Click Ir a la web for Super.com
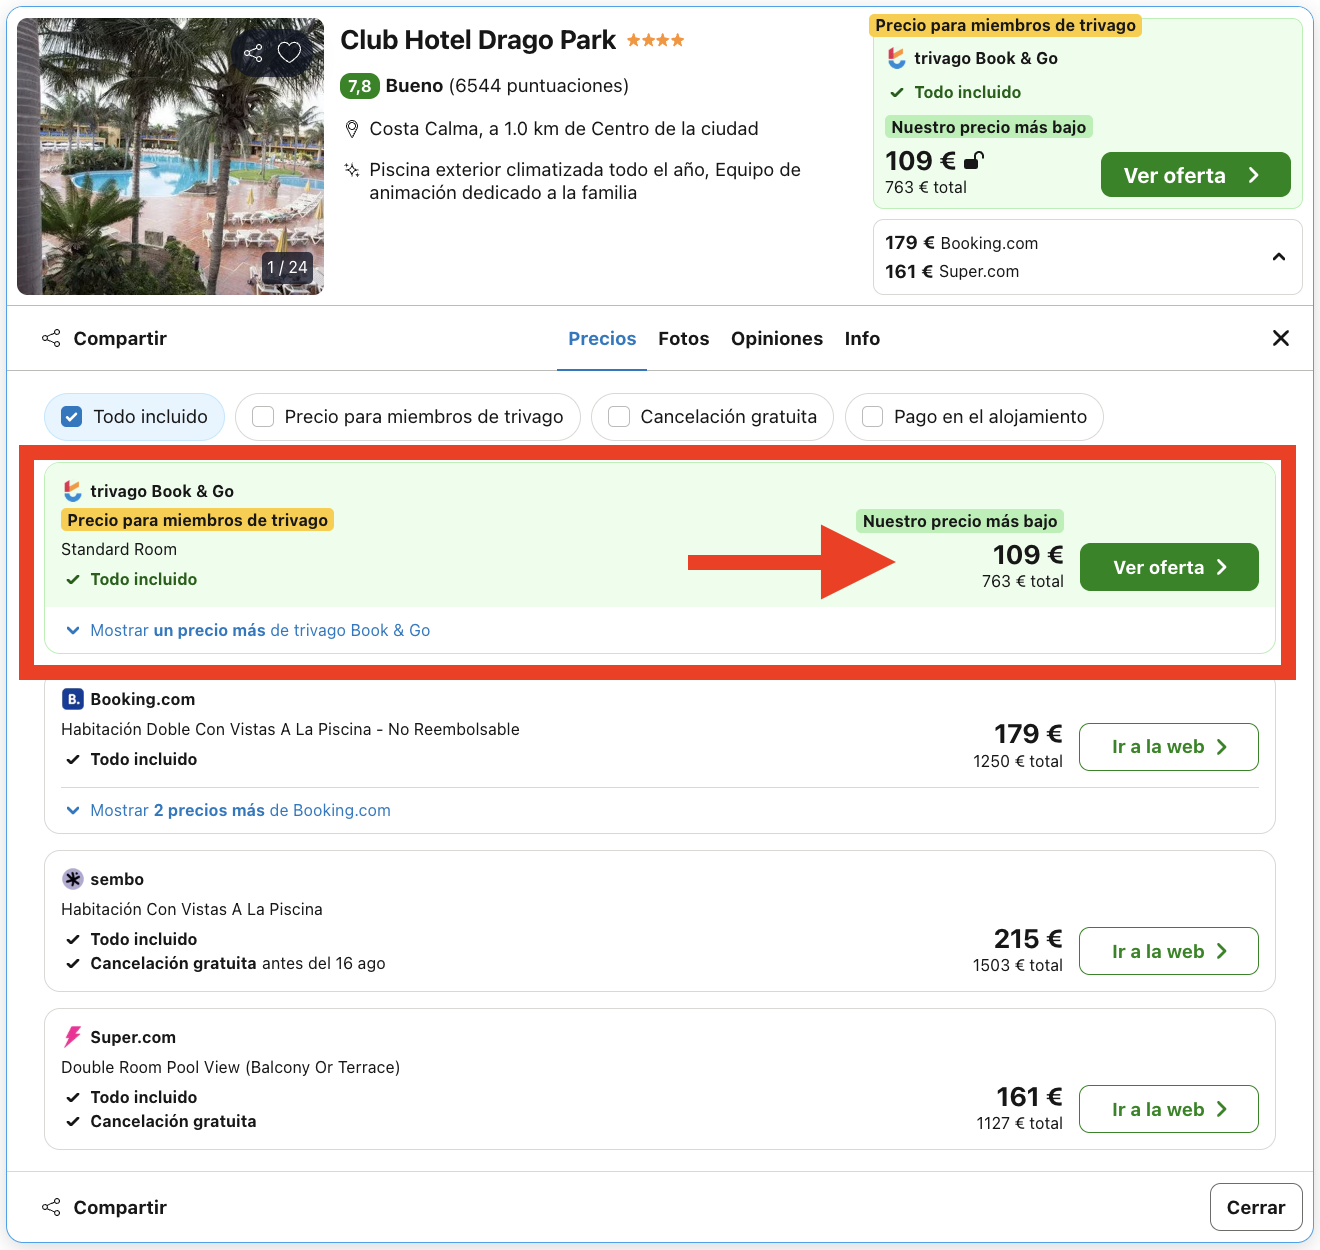 pos(1169,1109)
